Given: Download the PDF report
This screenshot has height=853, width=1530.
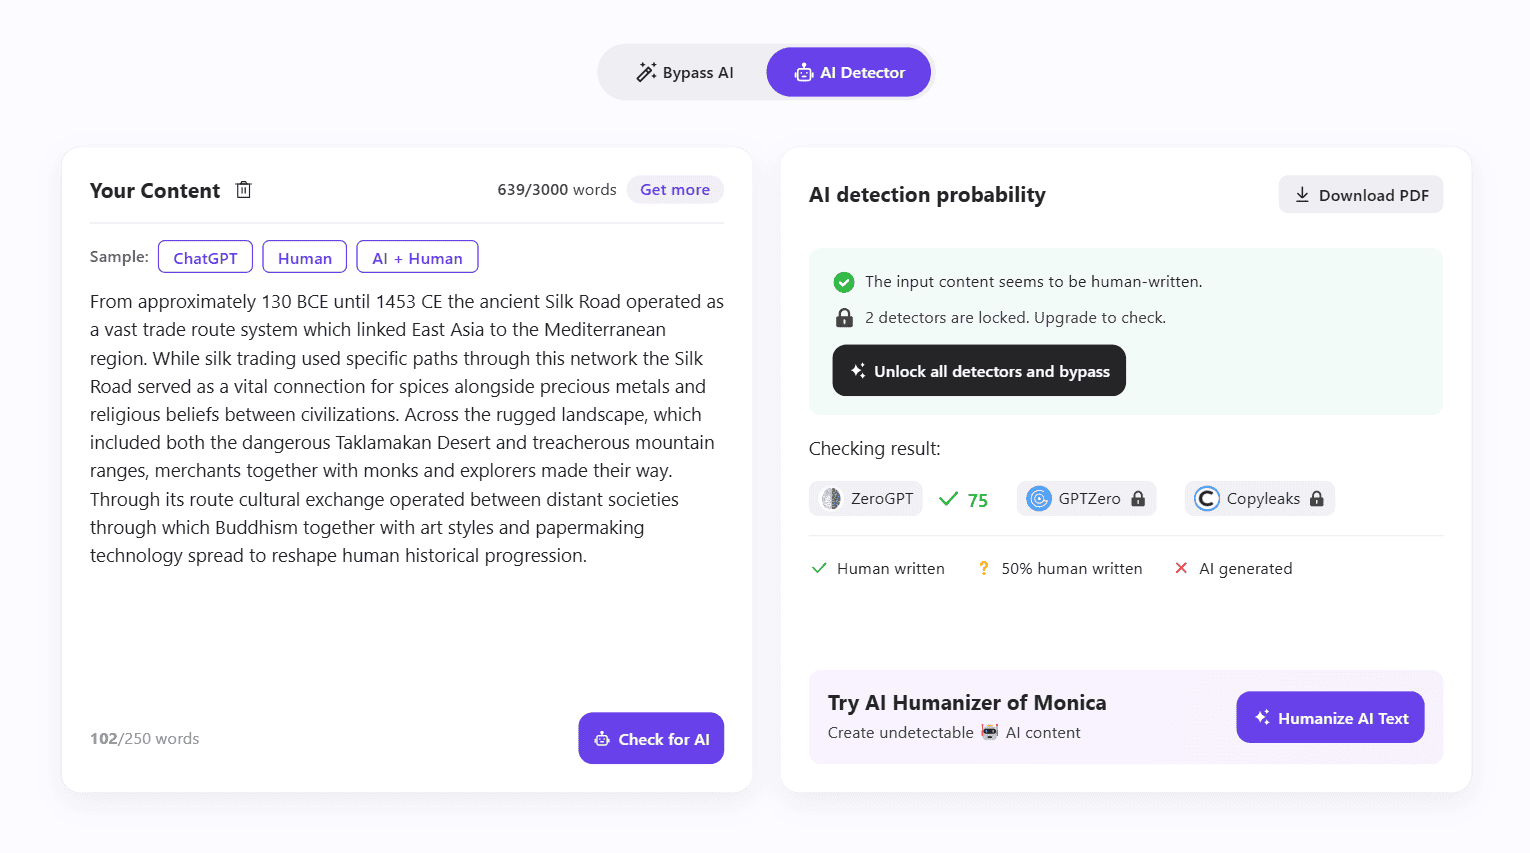Looking at the screenshot, I should click(1360, 195).
